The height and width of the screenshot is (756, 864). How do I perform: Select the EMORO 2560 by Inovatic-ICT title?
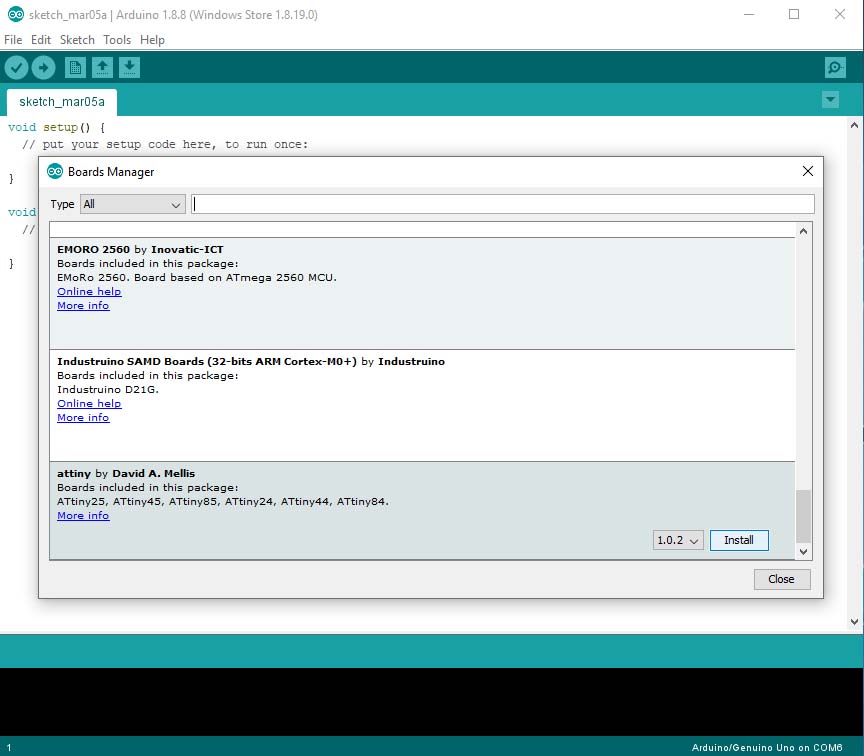pyautogui.click(x=141, y=250)
